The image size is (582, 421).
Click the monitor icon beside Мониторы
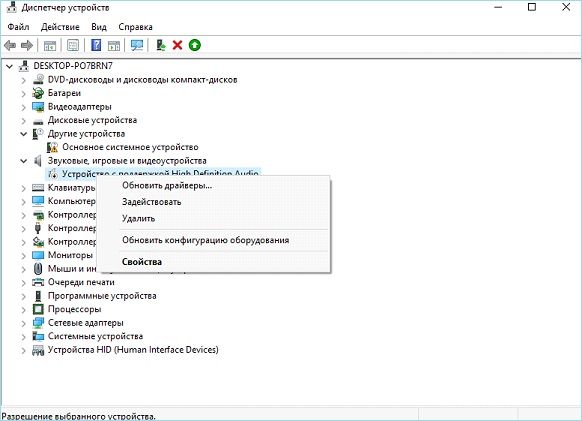coord(38,255)
